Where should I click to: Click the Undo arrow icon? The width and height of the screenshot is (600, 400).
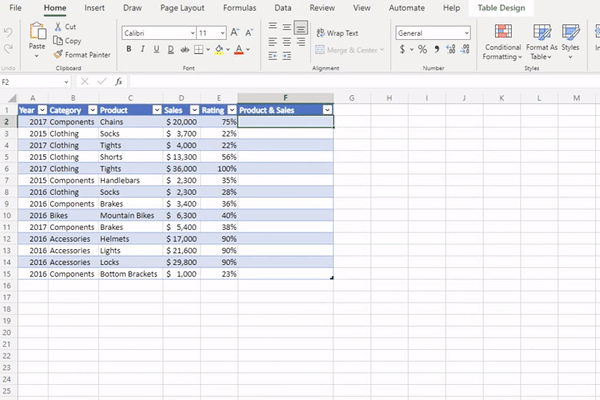coord(8,33)
